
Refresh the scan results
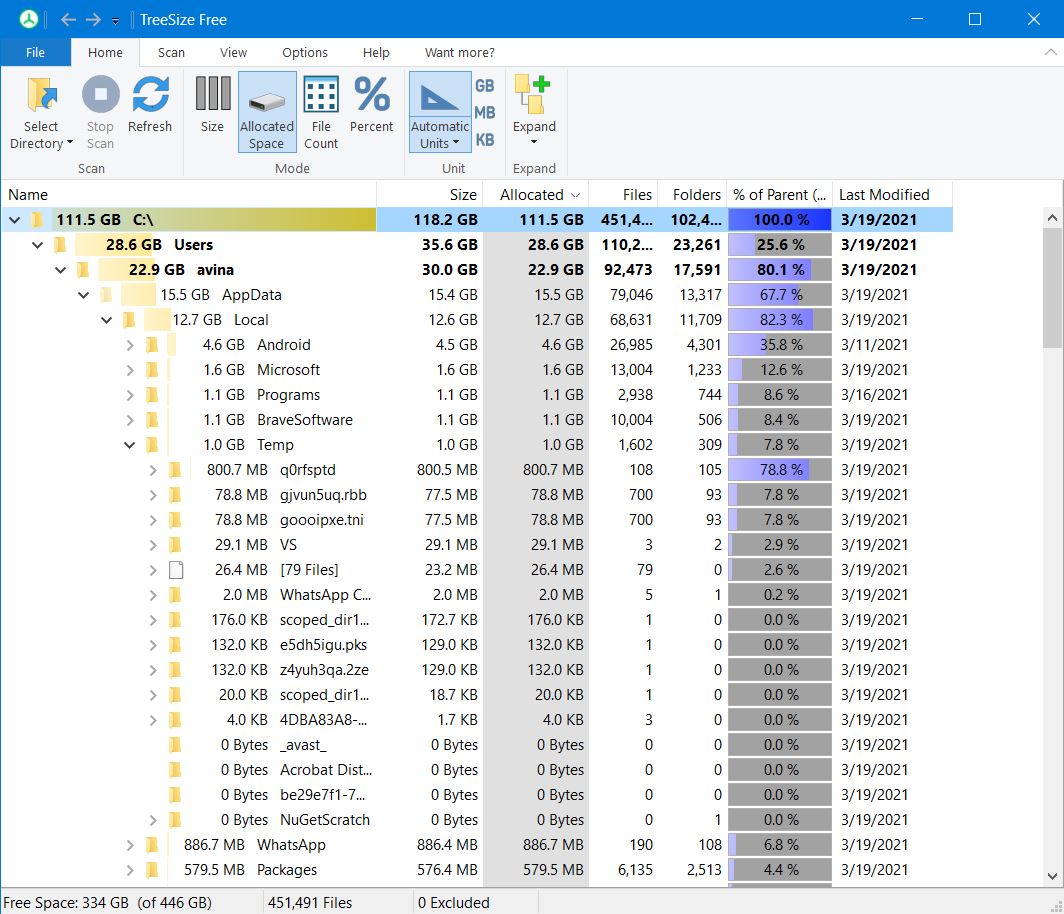150,104
